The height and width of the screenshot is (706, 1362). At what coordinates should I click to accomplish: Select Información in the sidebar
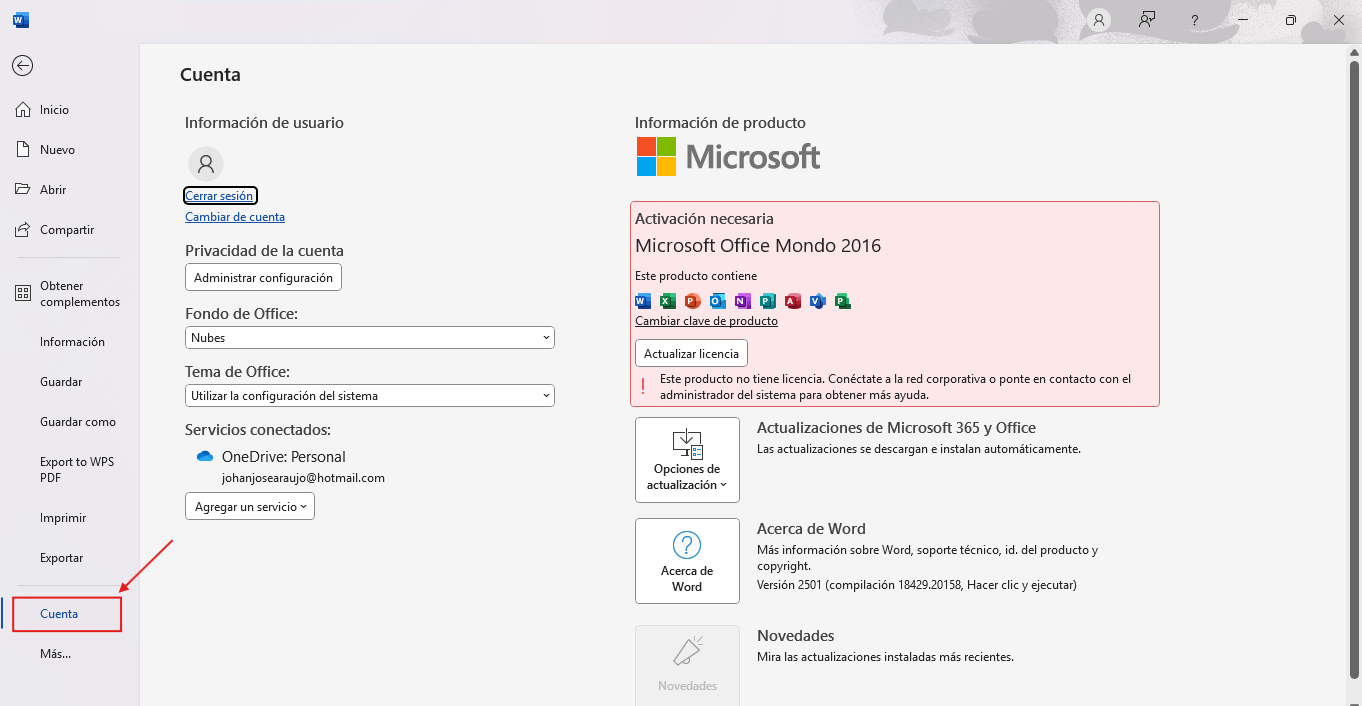(x=72, y=342)
